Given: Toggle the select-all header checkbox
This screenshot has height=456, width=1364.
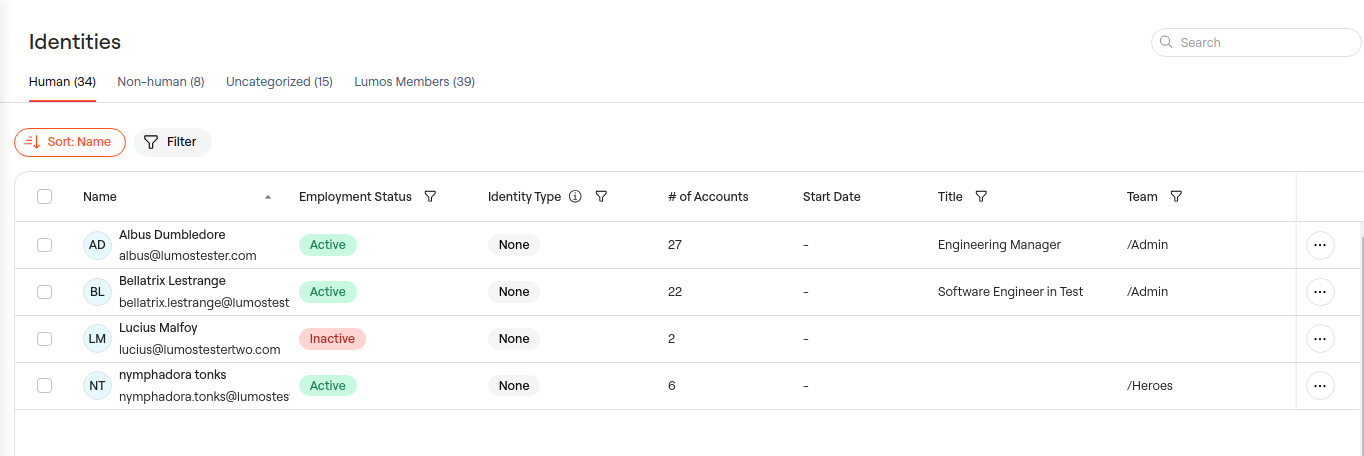Looking at the screenshot, I should tap(44, 197).
